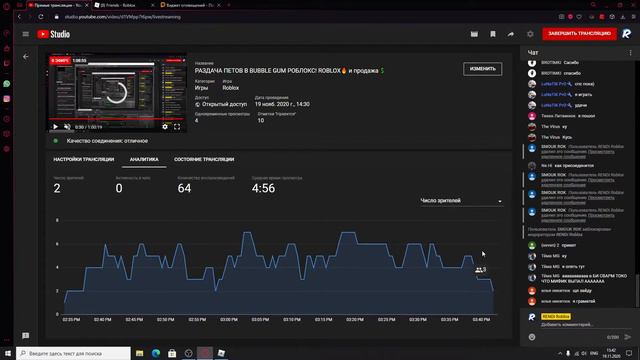Image resolution: width=640 pixels, height=360 pixels.
Task: Click the padlock site info icon
Action: [x=57, y=17]
